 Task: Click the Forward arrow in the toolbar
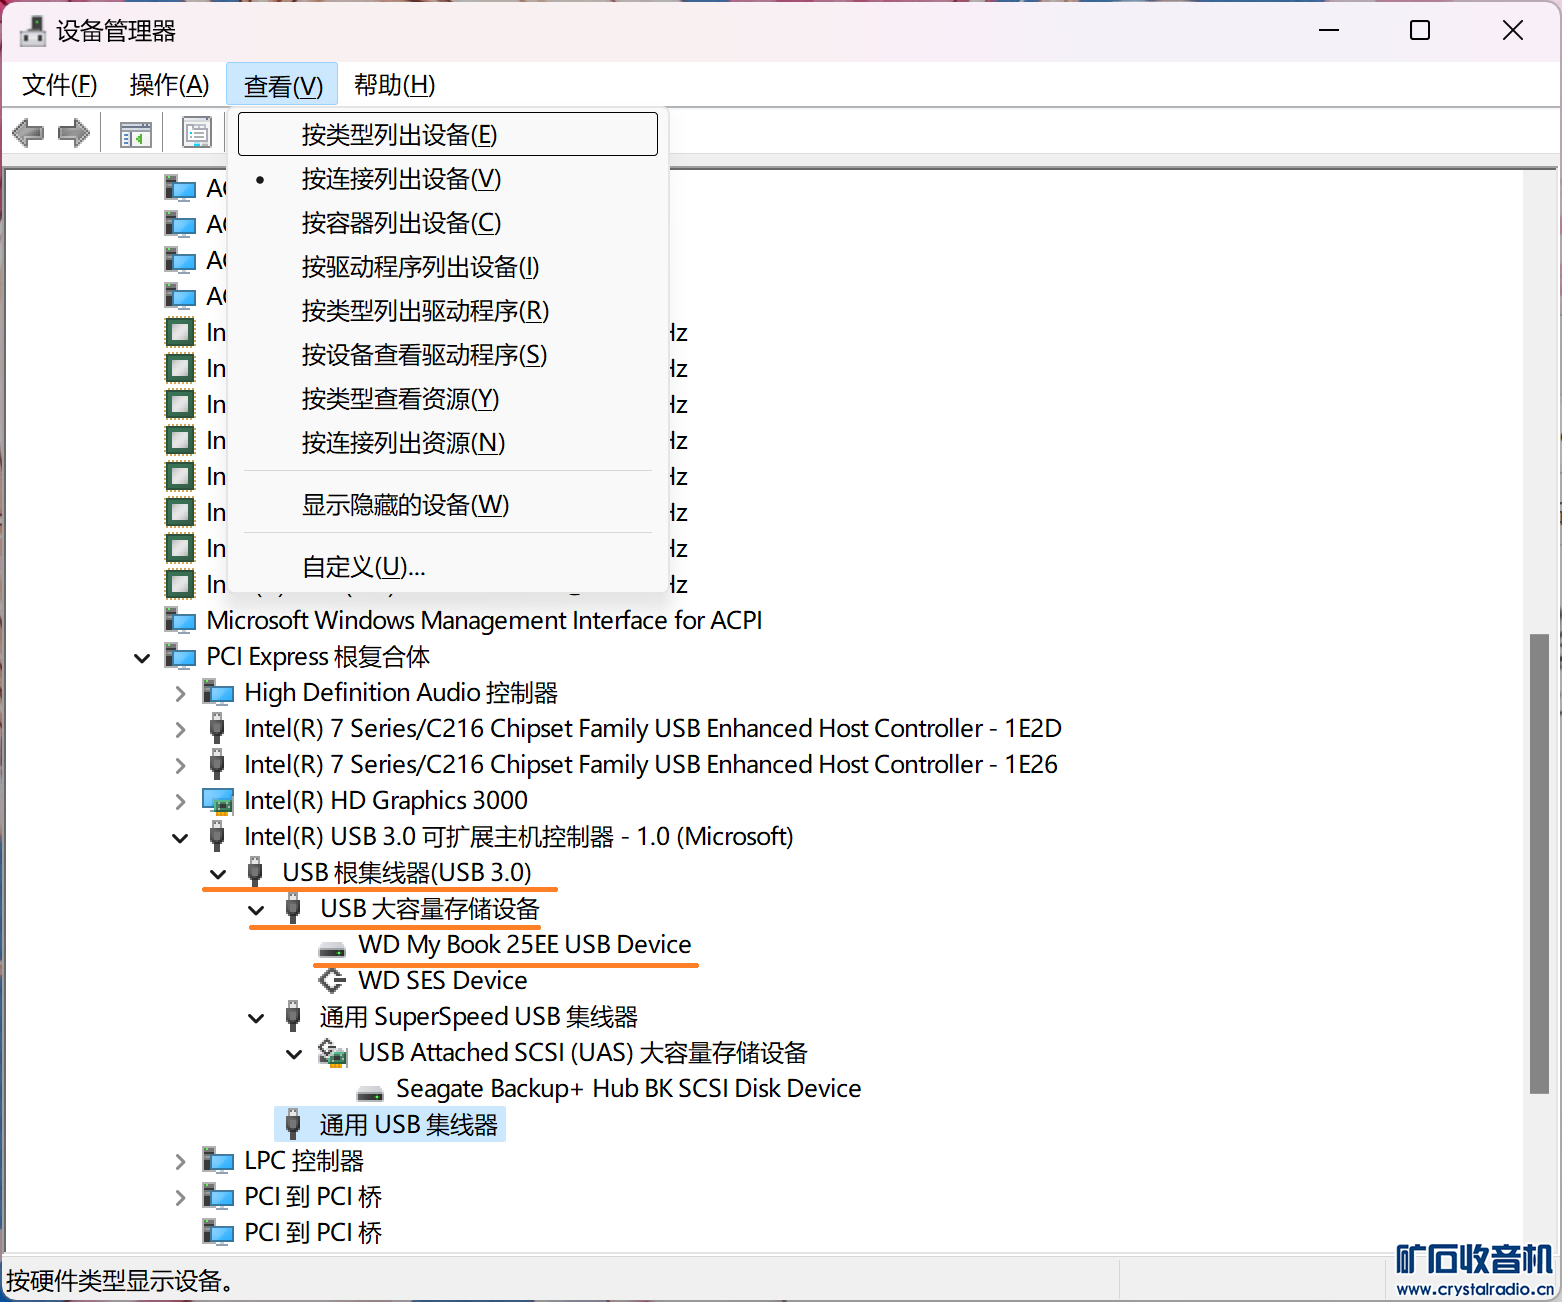point(74,133)
